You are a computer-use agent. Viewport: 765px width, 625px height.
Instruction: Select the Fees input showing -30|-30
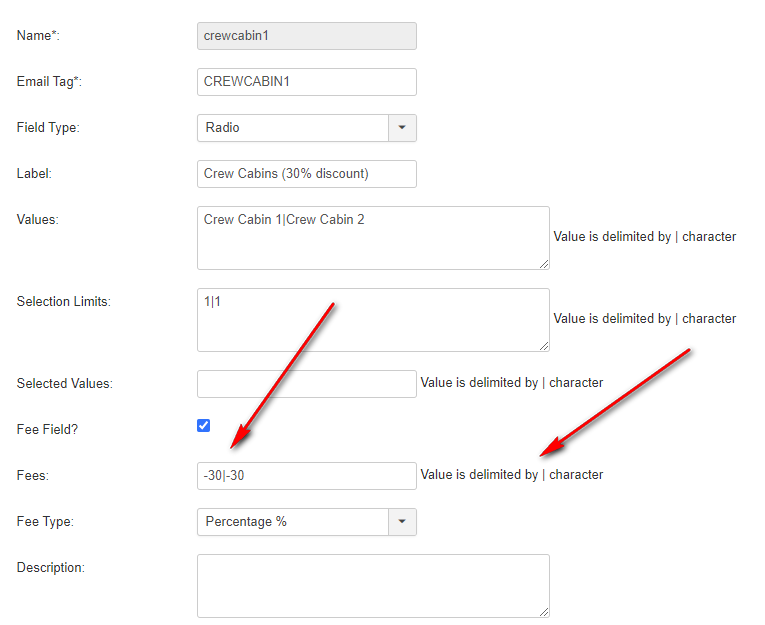click(306, 476)
